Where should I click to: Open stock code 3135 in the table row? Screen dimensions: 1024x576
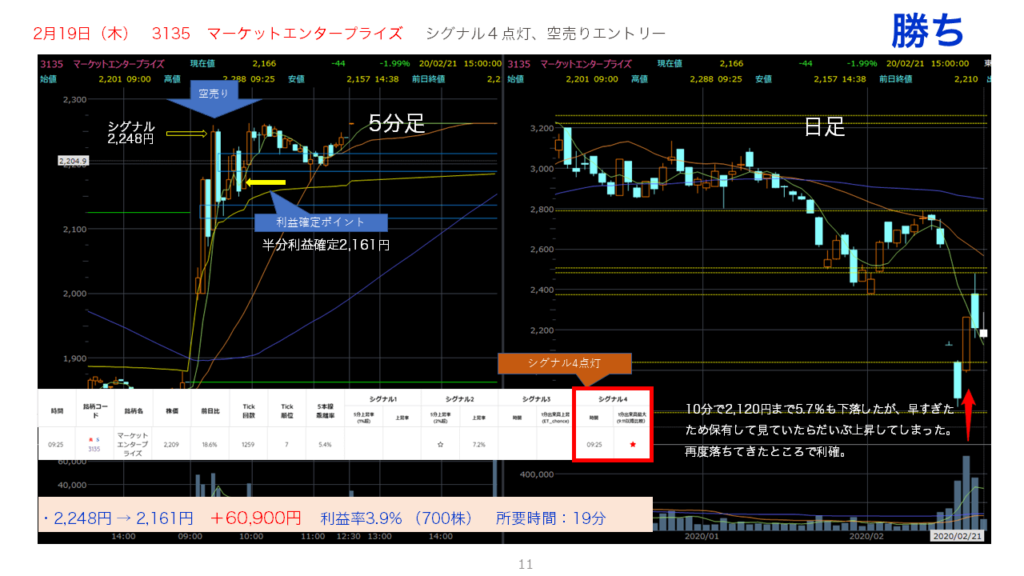94,449
